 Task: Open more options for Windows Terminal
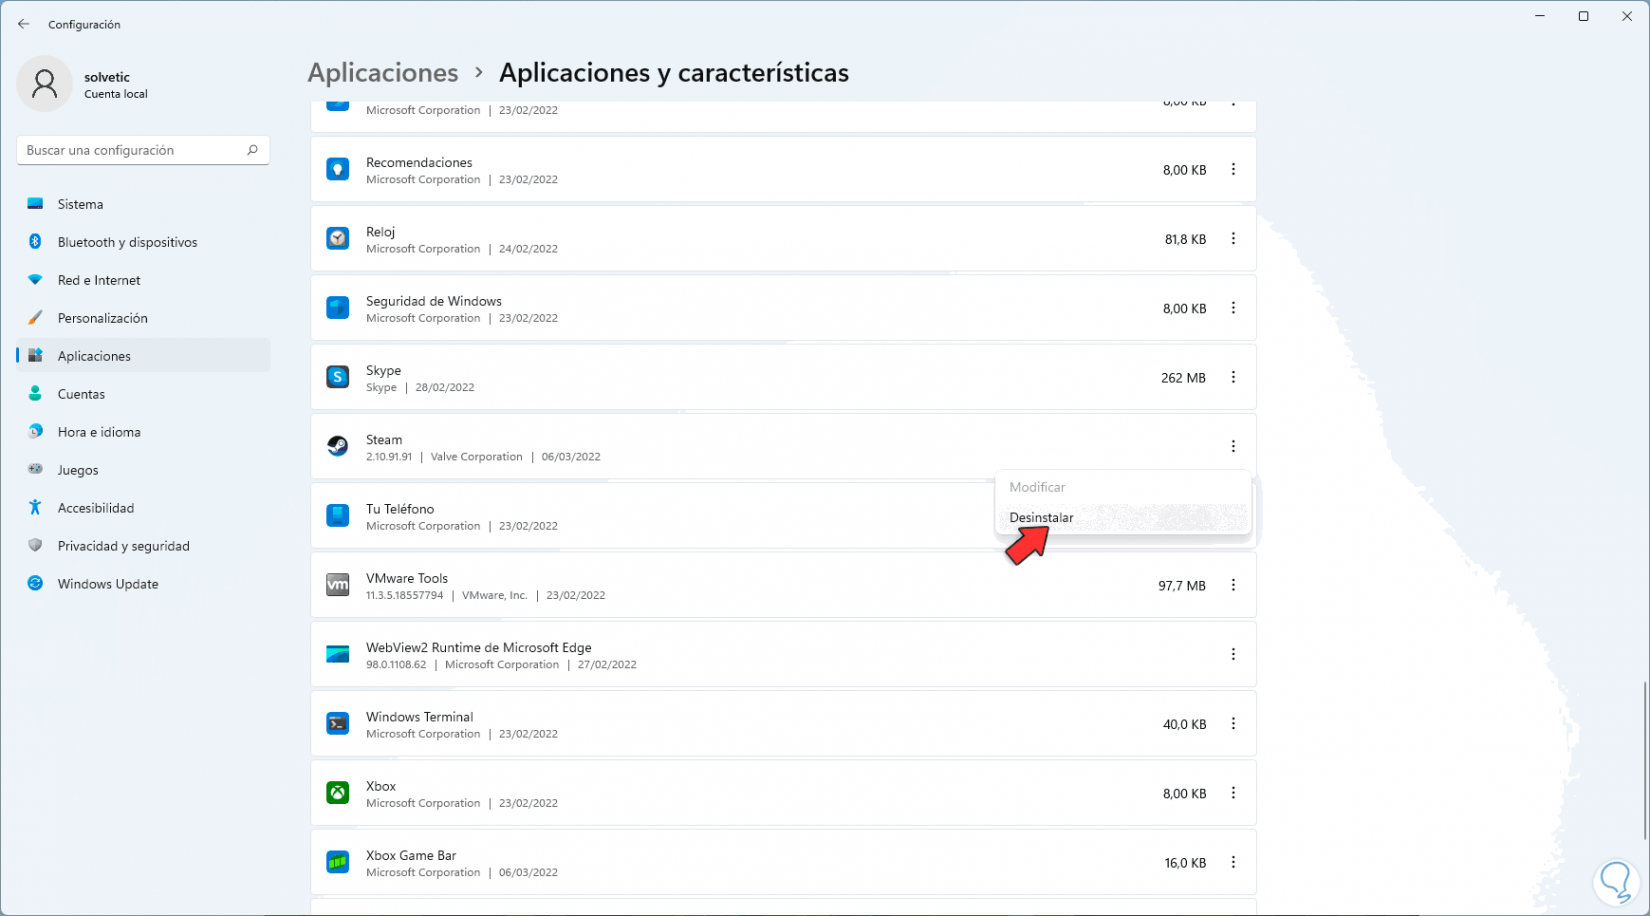pyautogui.click(x=1233, y=724)
